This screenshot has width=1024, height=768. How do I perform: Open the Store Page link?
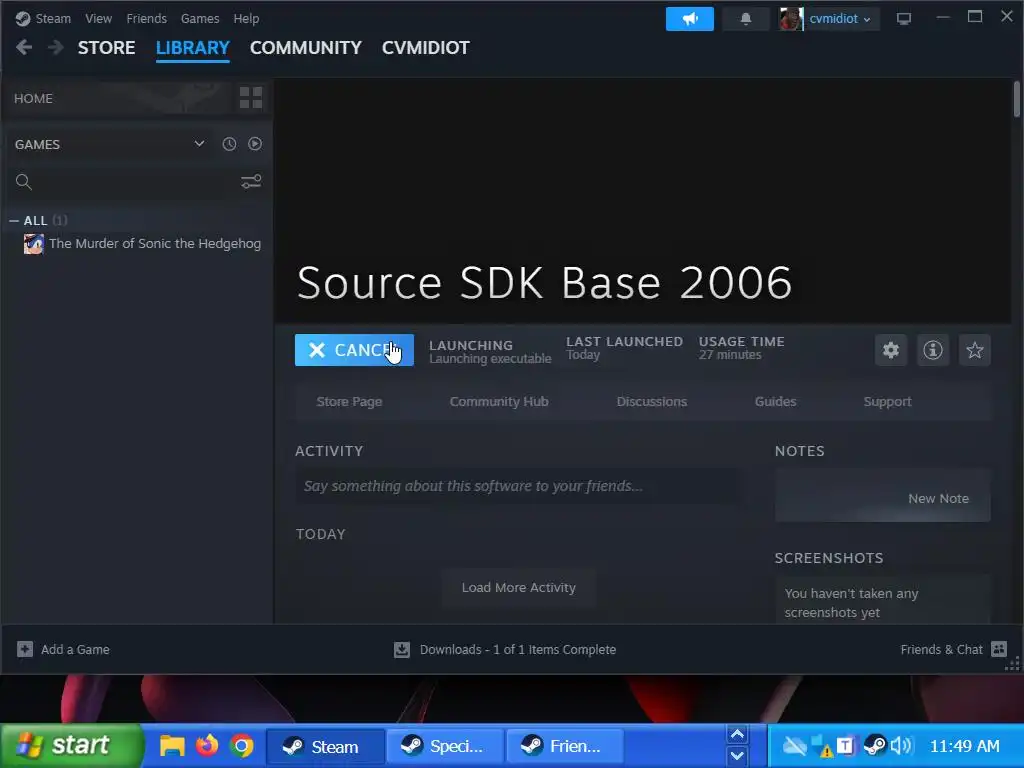tap(349, 402)
